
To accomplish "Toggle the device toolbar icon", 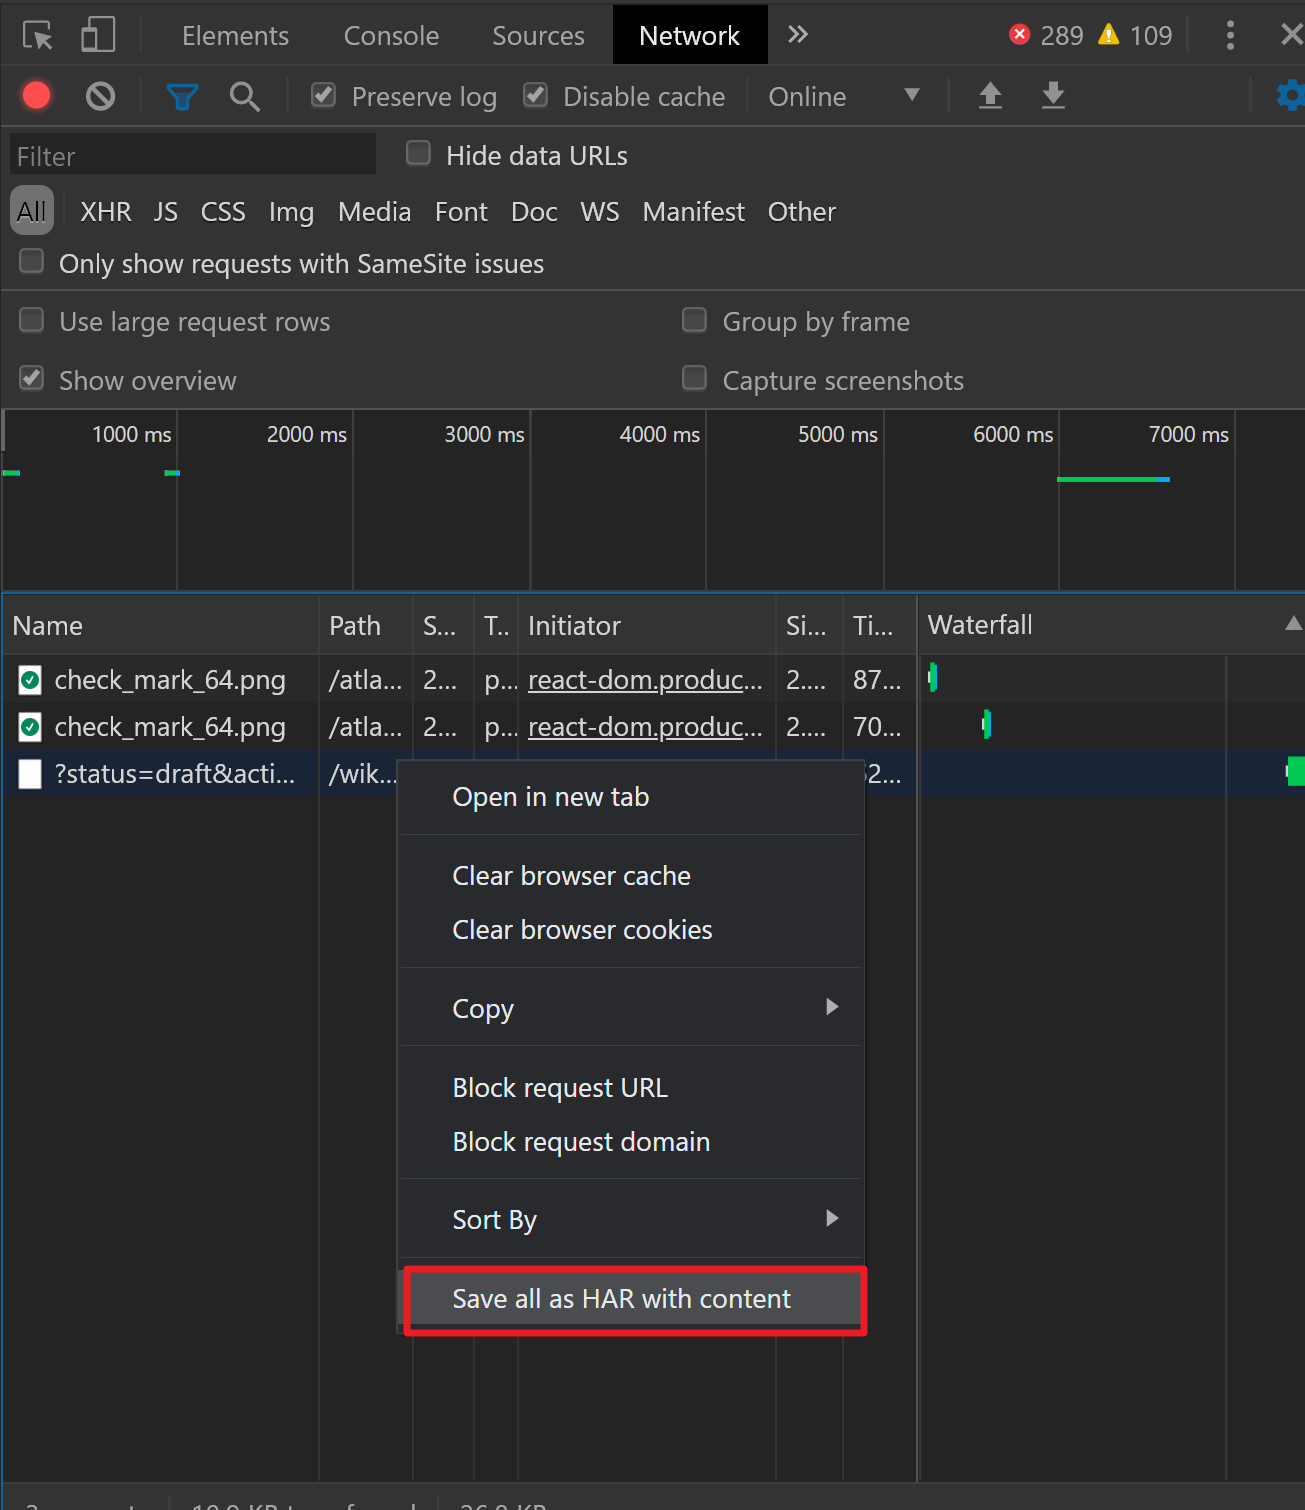I will [x=98, y=36].
